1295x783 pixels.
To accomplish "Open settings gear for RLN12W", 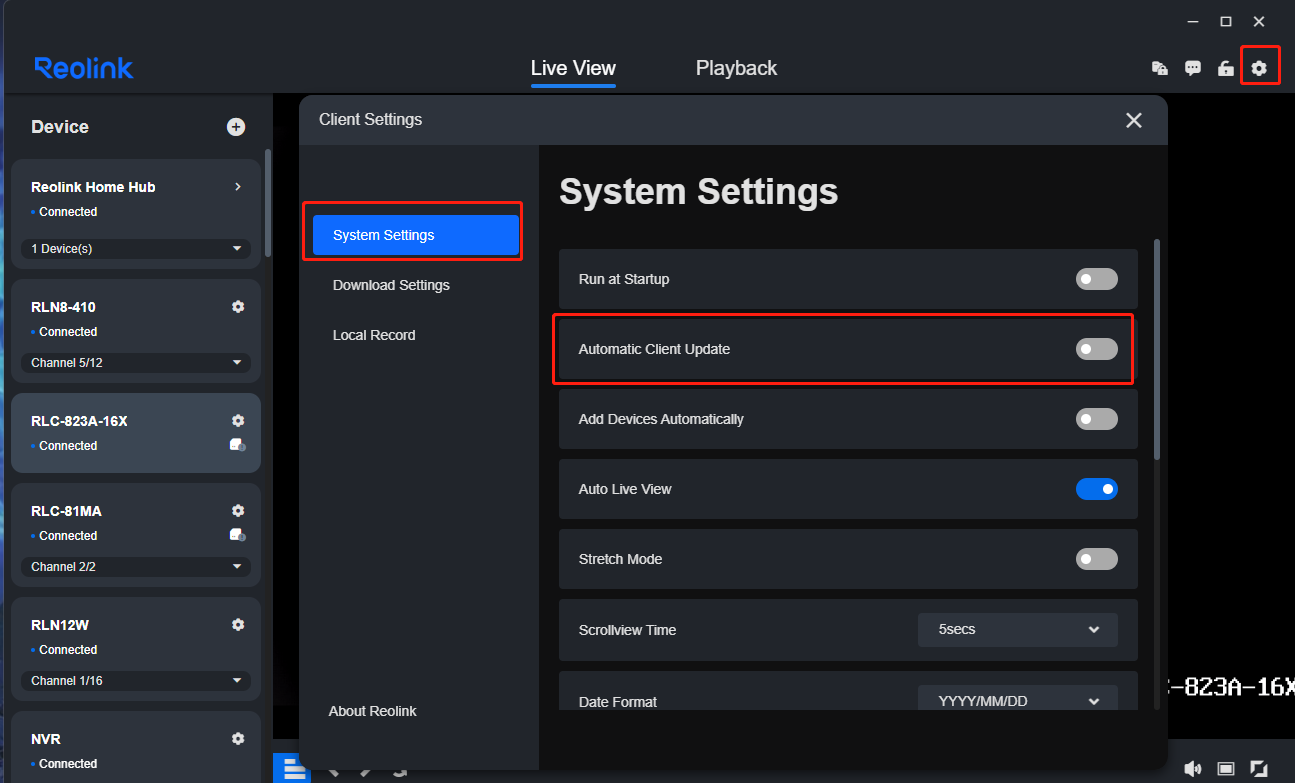I will click(x=238, y=625).
